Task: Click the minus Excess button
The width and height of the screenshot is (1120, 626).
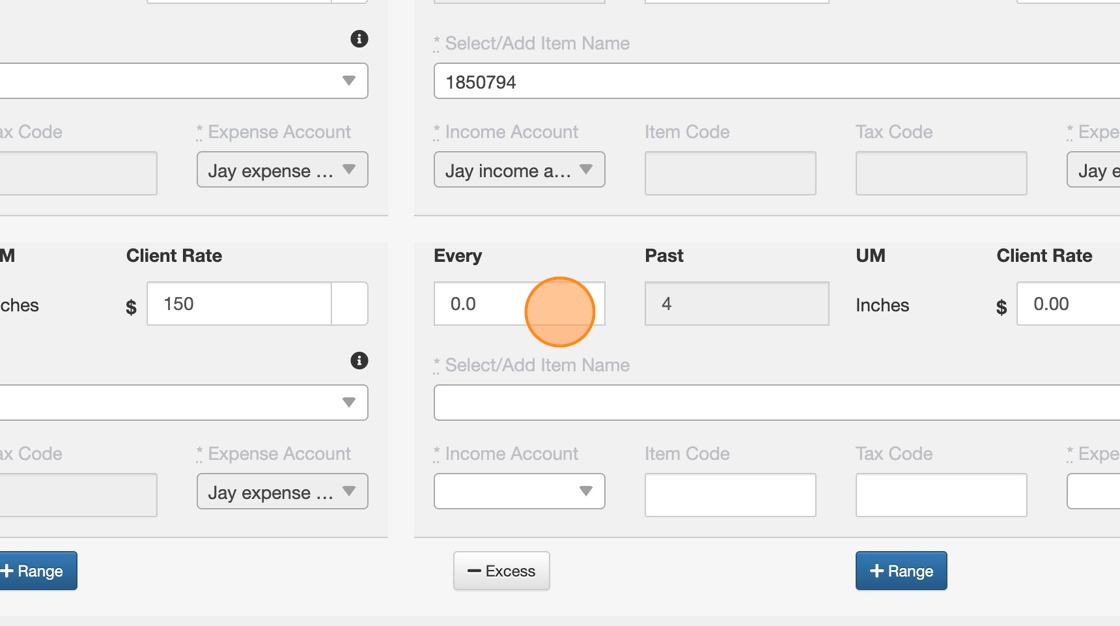Action: point(501,571)
